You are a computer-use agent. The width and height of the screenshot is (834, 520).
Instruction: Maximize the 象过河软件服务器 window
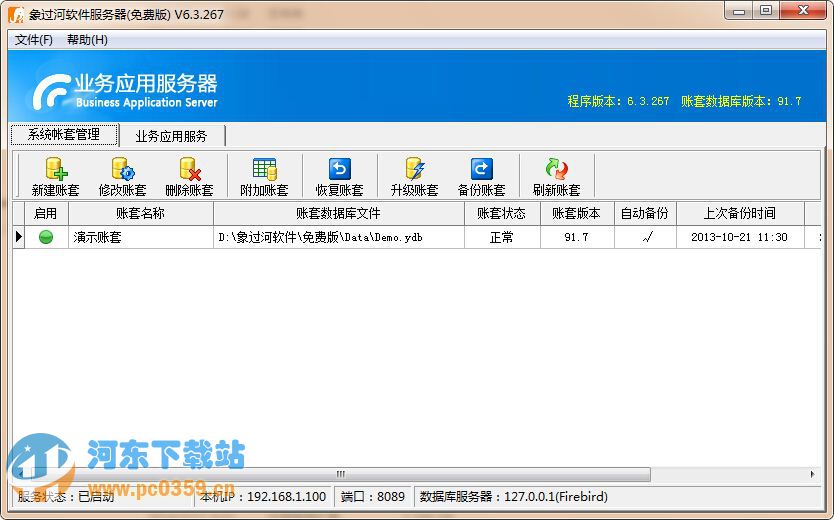coord(766,11)
